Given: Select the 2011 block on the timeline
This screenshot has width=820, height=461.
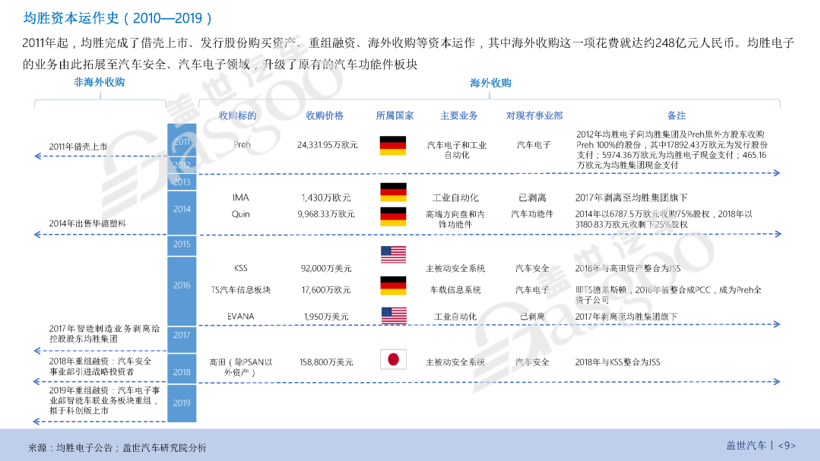Looking at the screenshot, I should [181, 141].
